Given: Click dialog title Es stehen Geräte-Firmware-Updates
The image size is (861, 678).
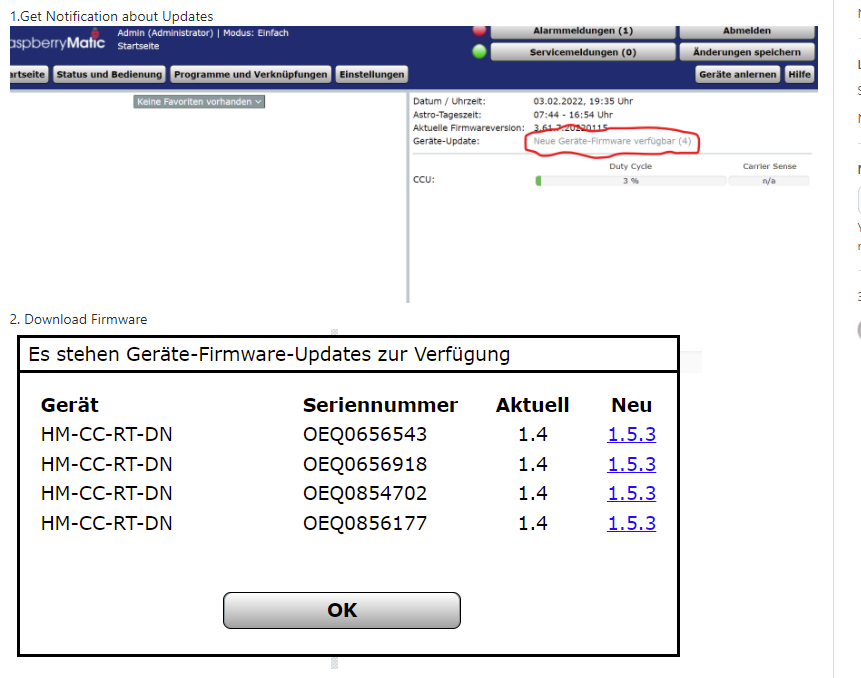Looking at the screenshot, I should click(x=269, y=354).
